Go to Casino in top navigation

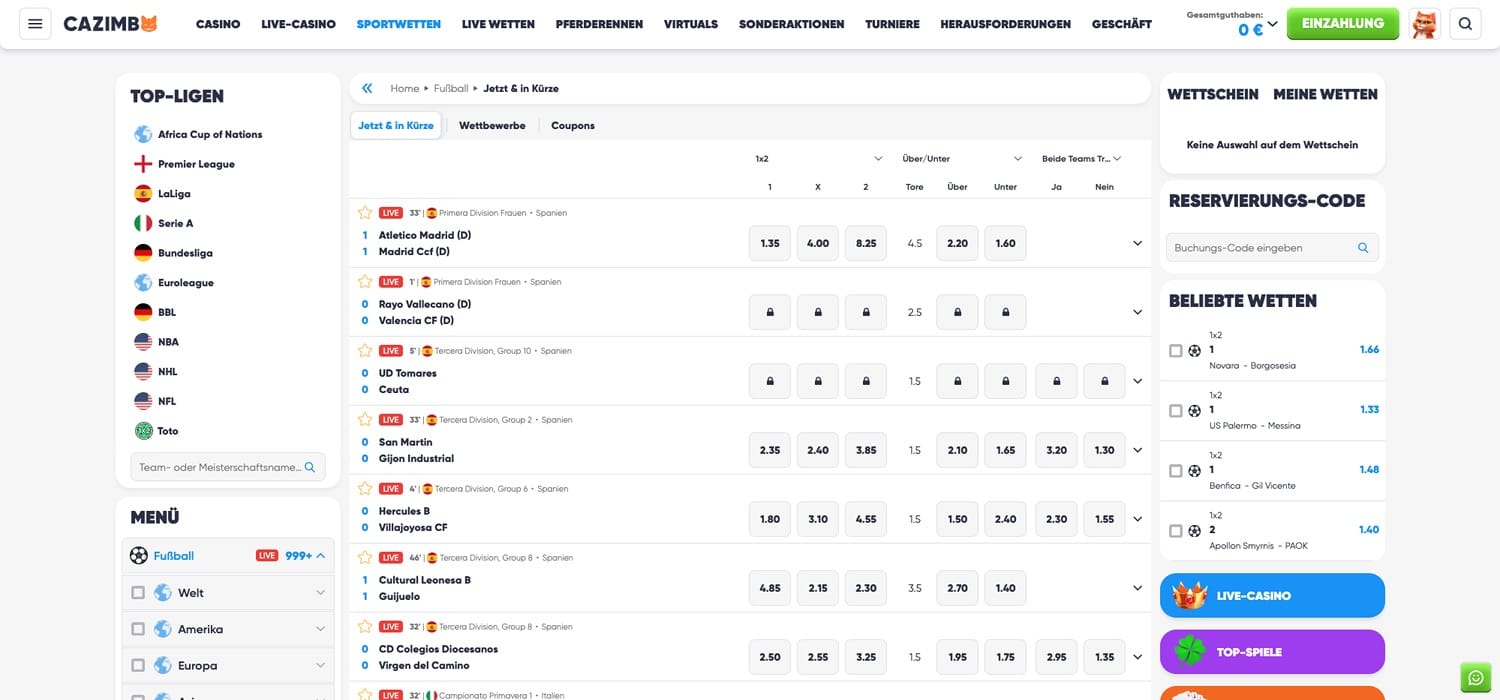(x=218, y=24)
